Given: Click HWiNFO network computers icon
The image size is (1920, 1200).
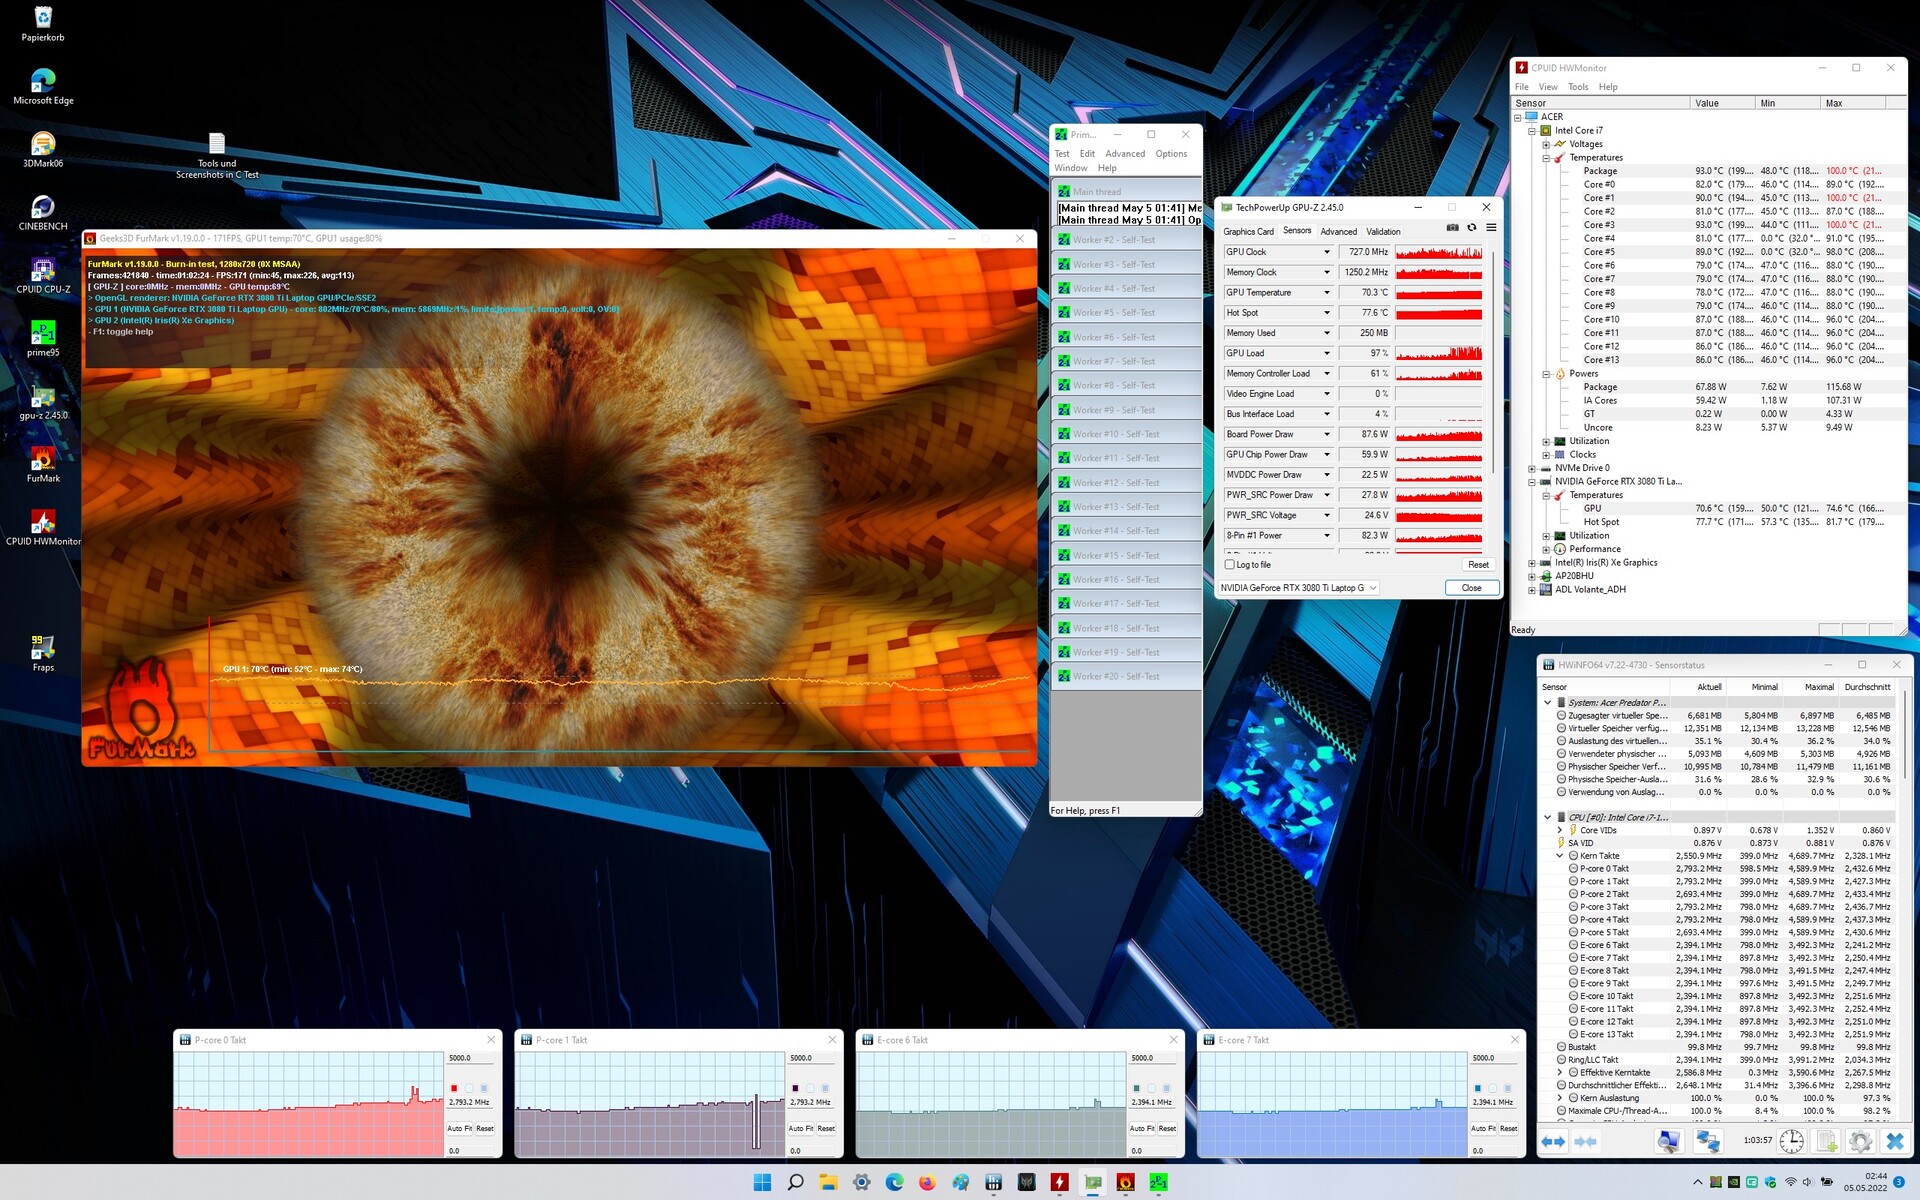Looking at the screenshot, I should click(x=1707, y=1141).
